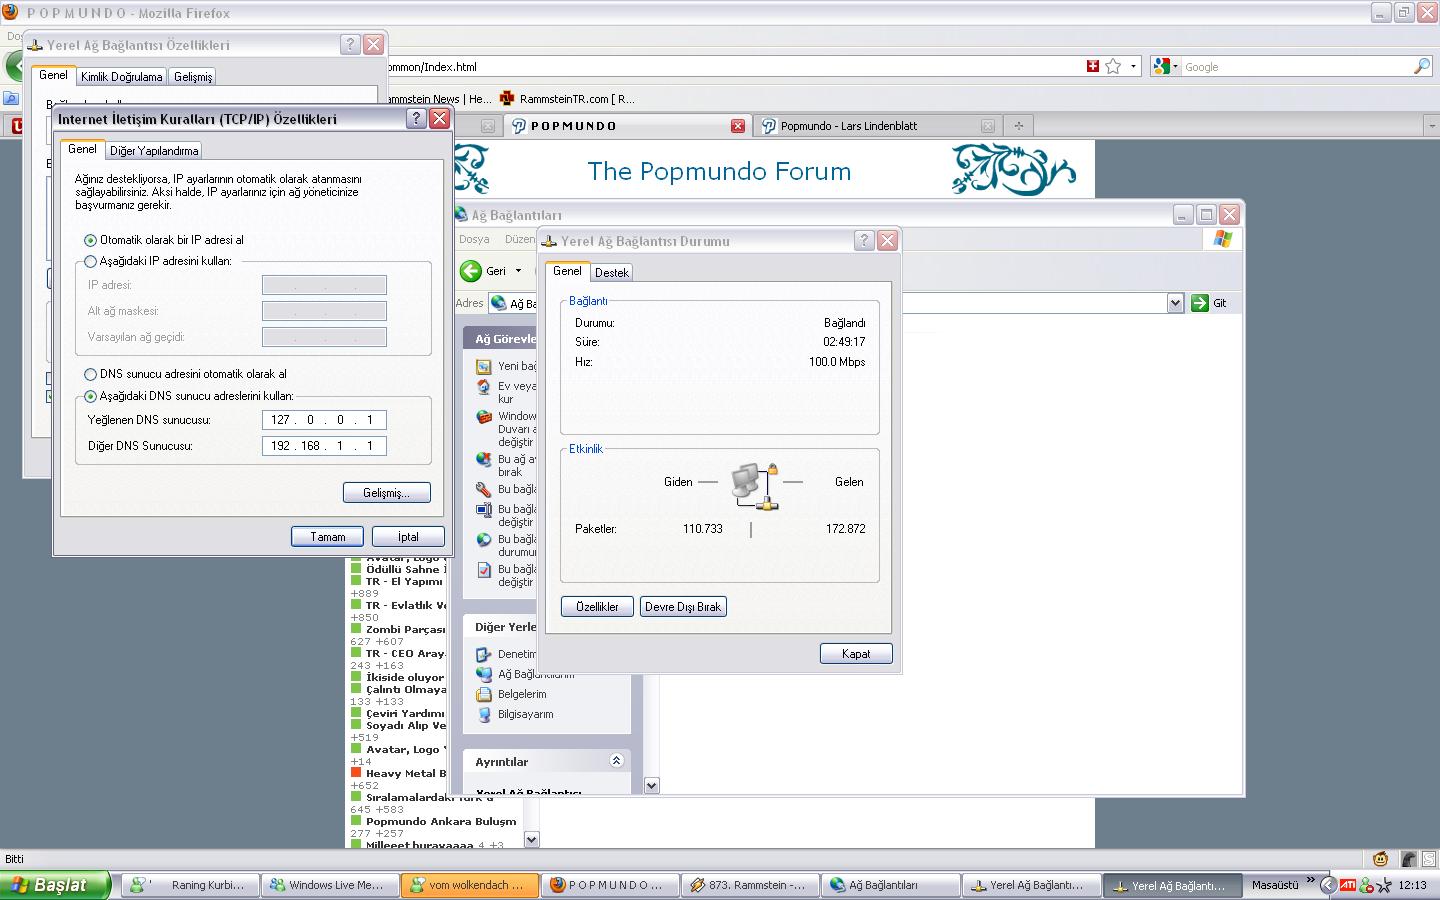Click task pane scrollbar down arrow
The image size is (1440, 900).
pyautogui.click(x=651, y=786)
